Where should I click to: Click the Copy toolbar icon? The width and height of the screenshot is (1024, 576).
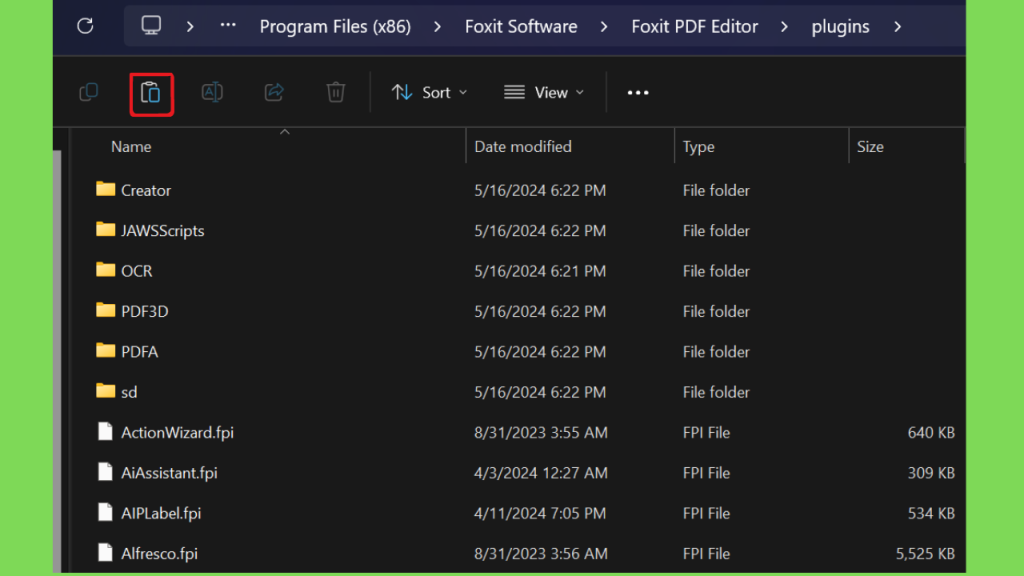point(89,92)
